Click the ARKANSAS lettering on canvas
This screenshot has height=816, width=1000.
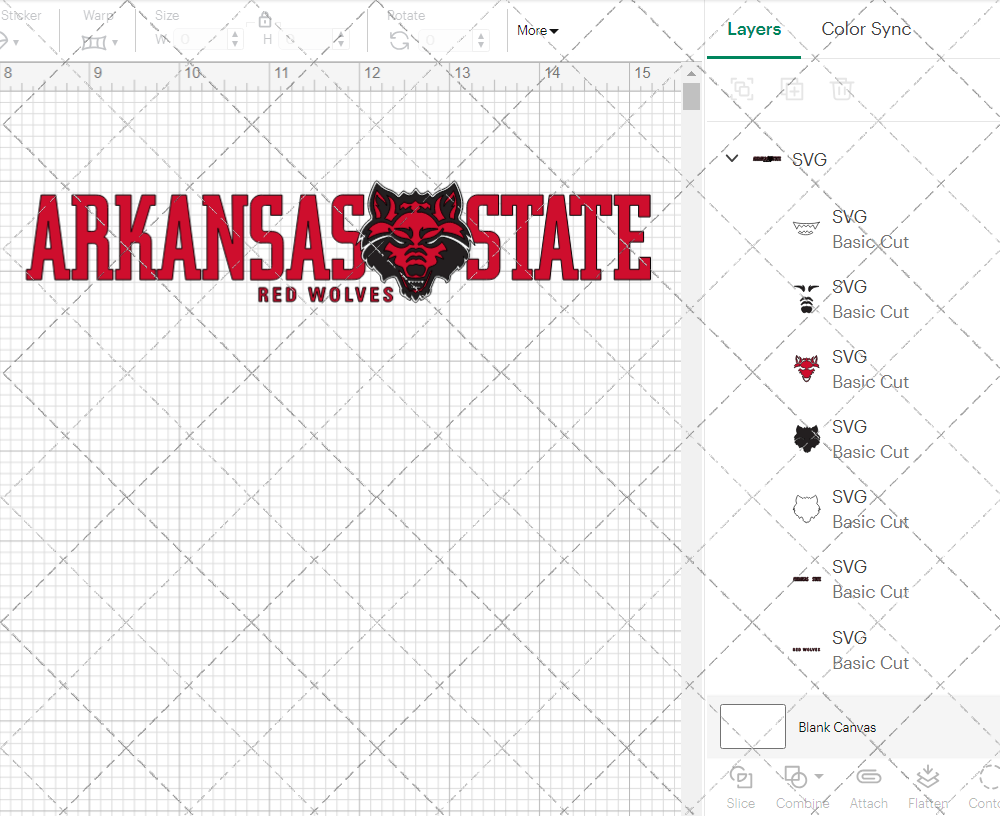[195, 237]
